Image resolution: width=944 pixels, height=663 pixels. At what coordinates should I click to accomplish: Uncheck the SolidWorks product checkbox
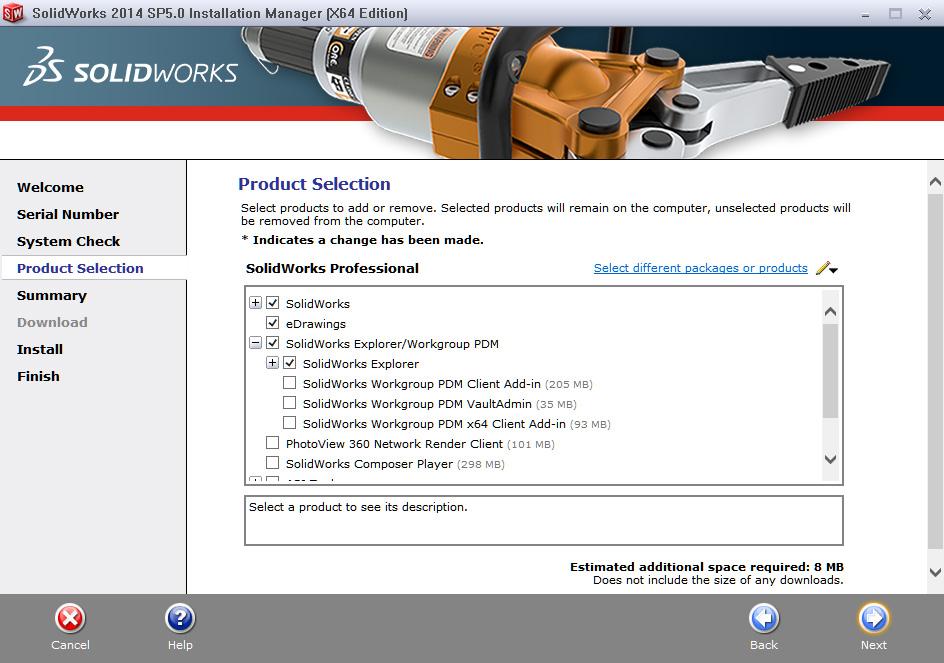tap(273, 303)
